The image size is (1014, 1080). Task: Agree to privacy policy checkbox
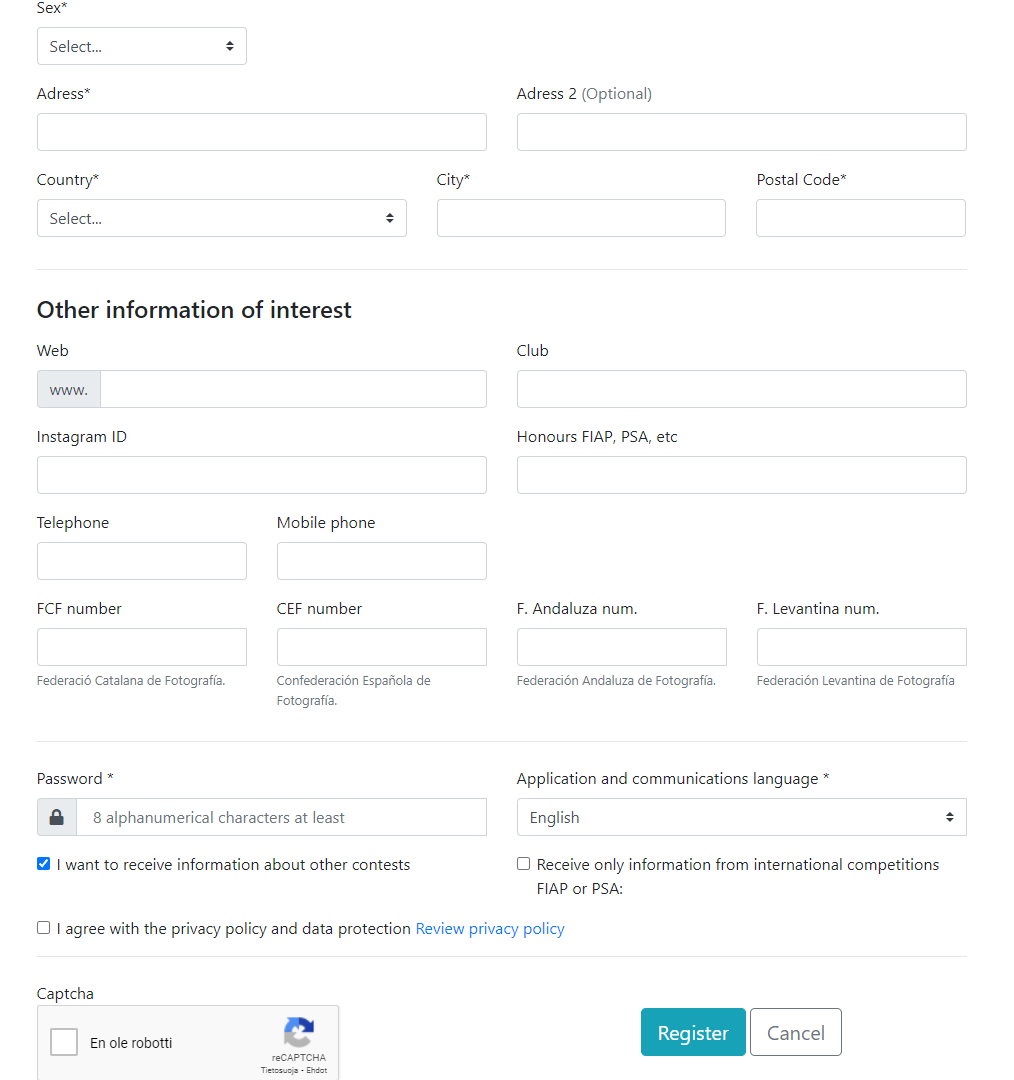click(43, 928)
